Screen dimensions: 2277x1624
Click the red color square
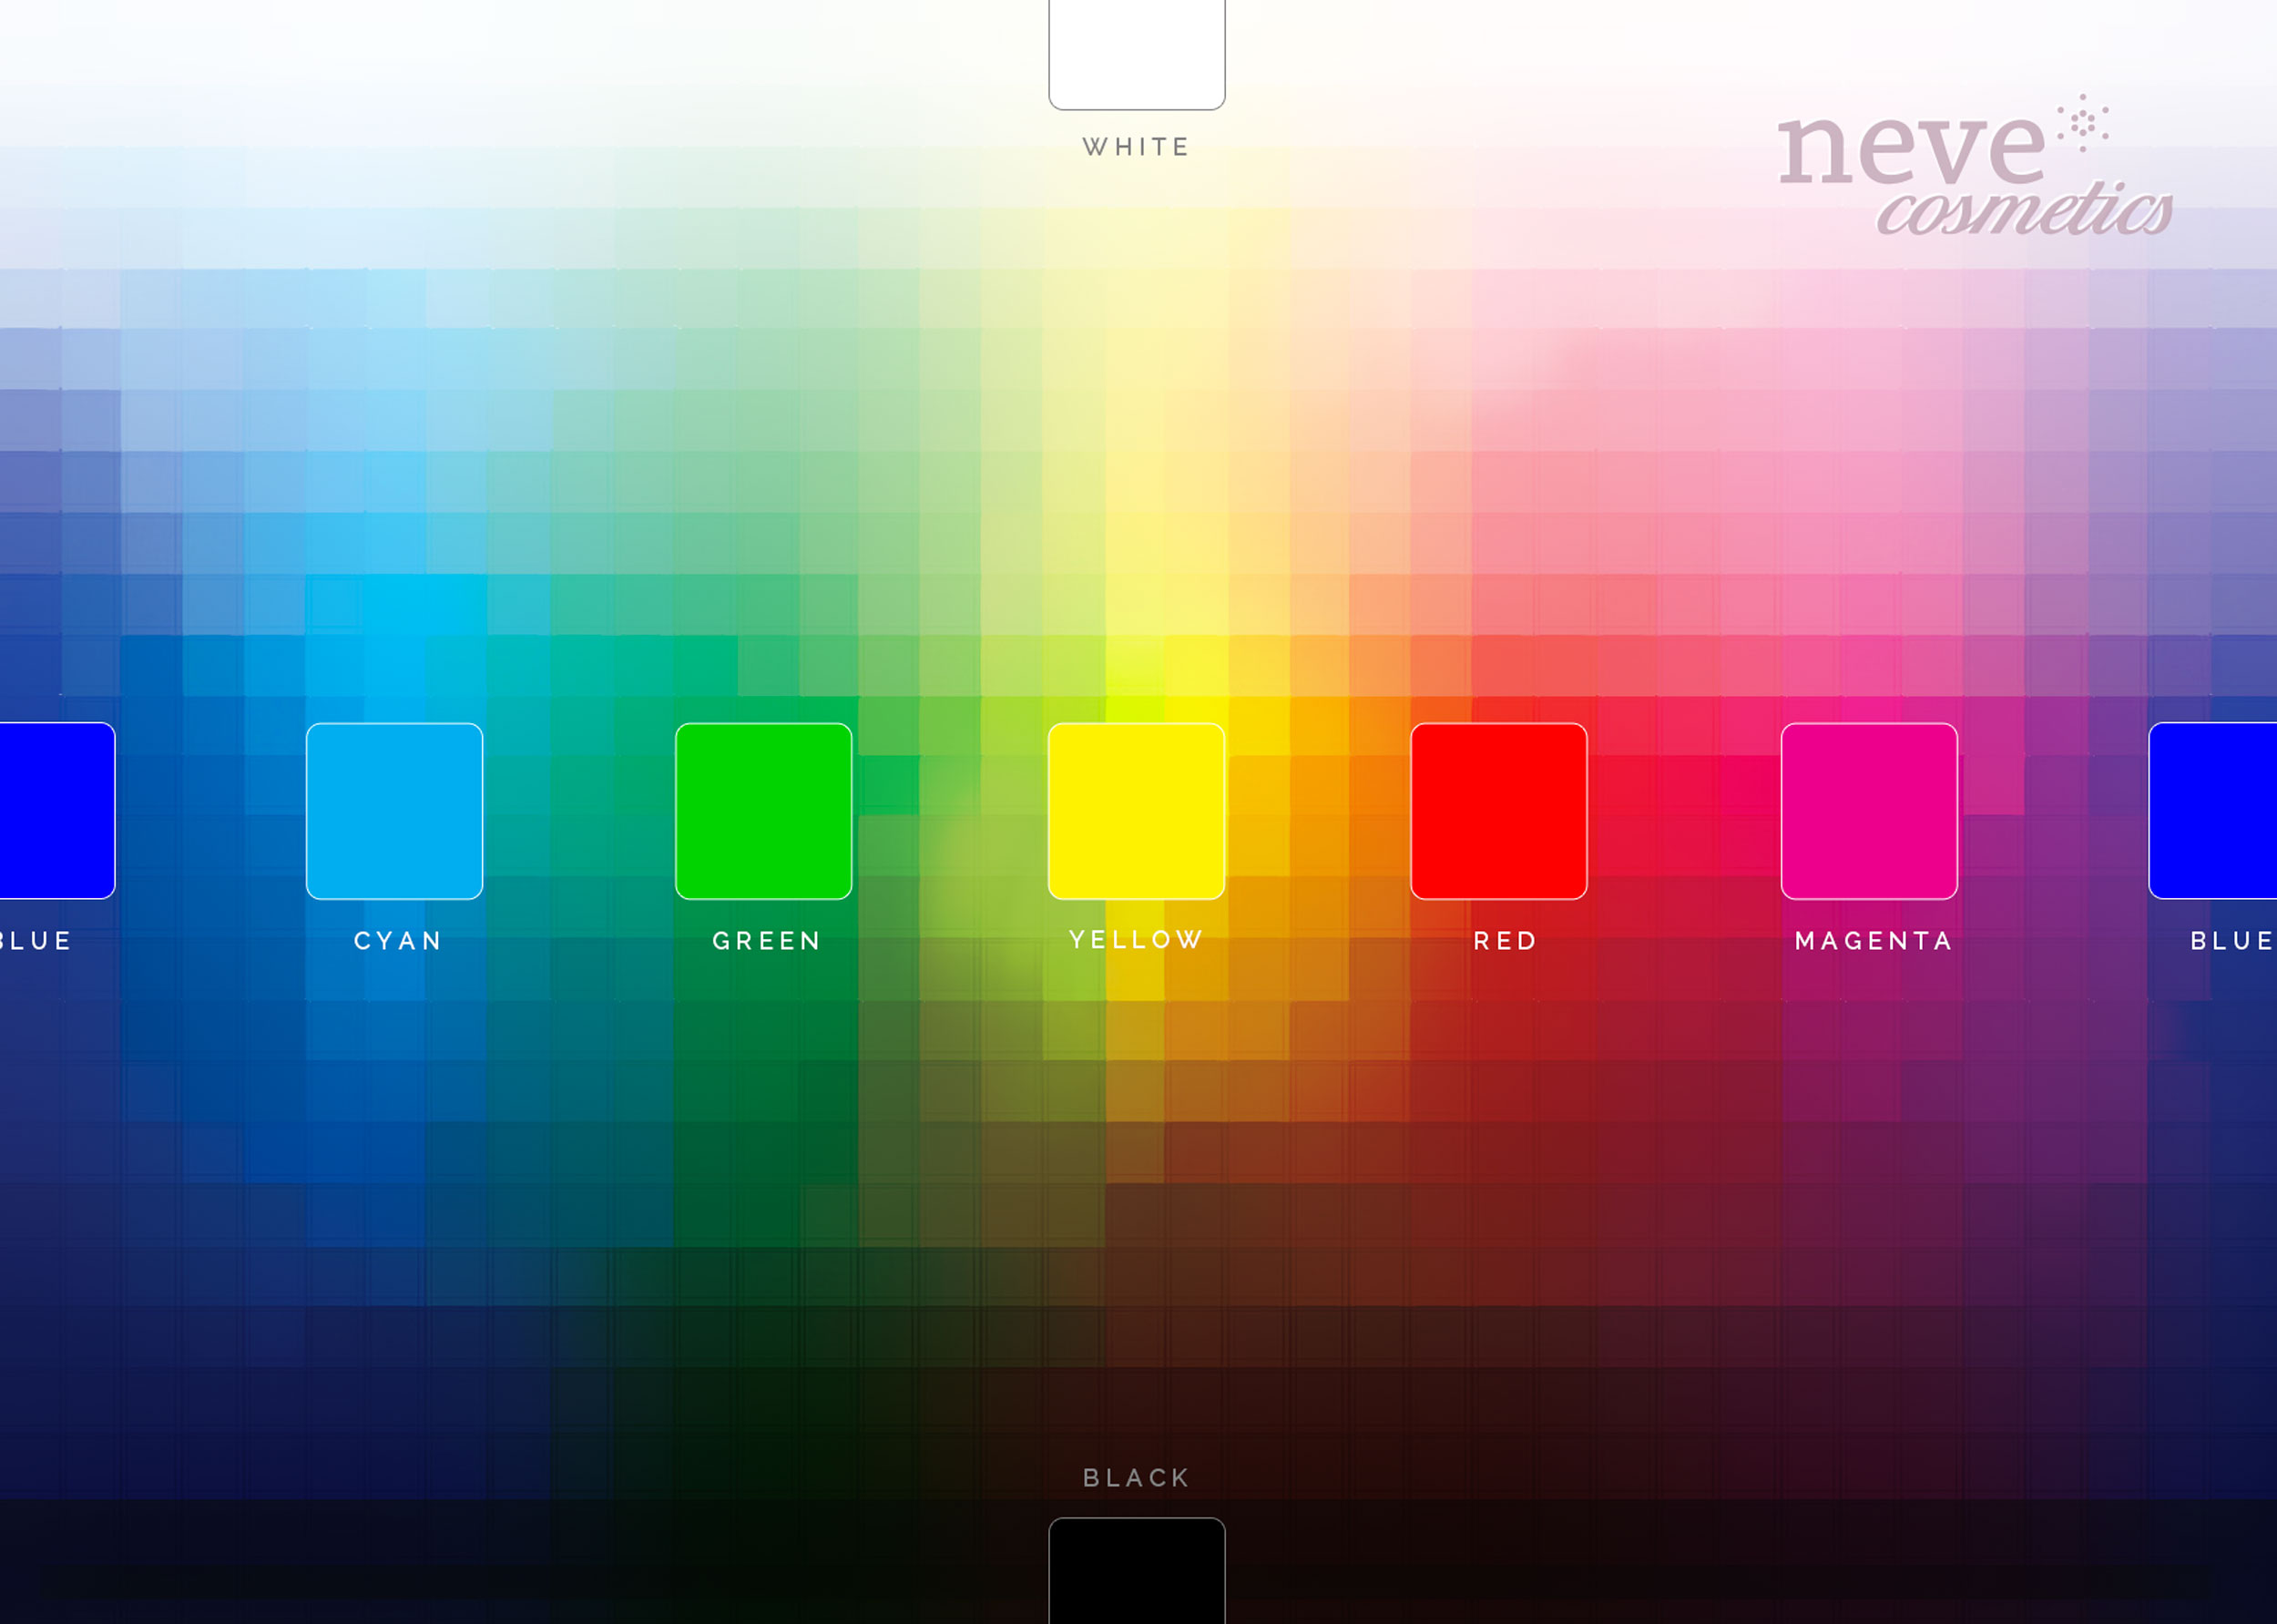pyautogui.click(x=1498, y=811)
